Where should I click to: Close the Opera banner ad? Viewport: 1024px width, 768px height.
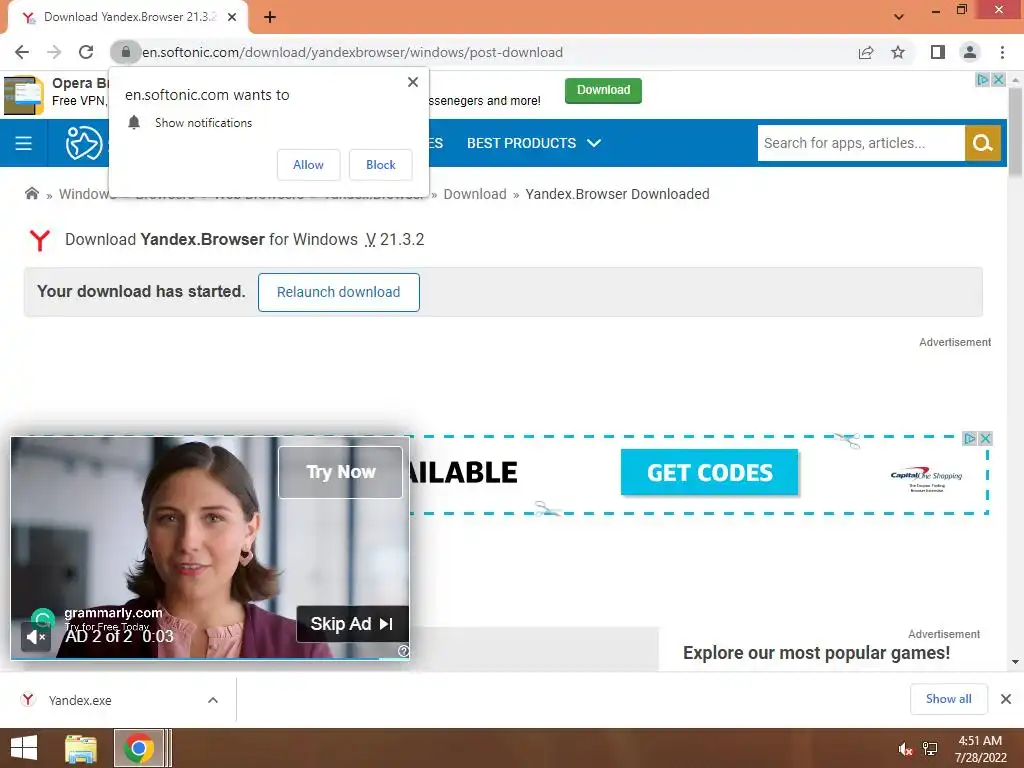tap(998, 80)
